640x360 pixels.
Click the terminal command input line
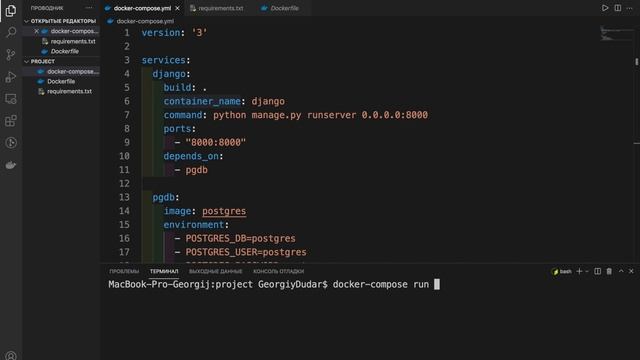click(x=274, y=284)
